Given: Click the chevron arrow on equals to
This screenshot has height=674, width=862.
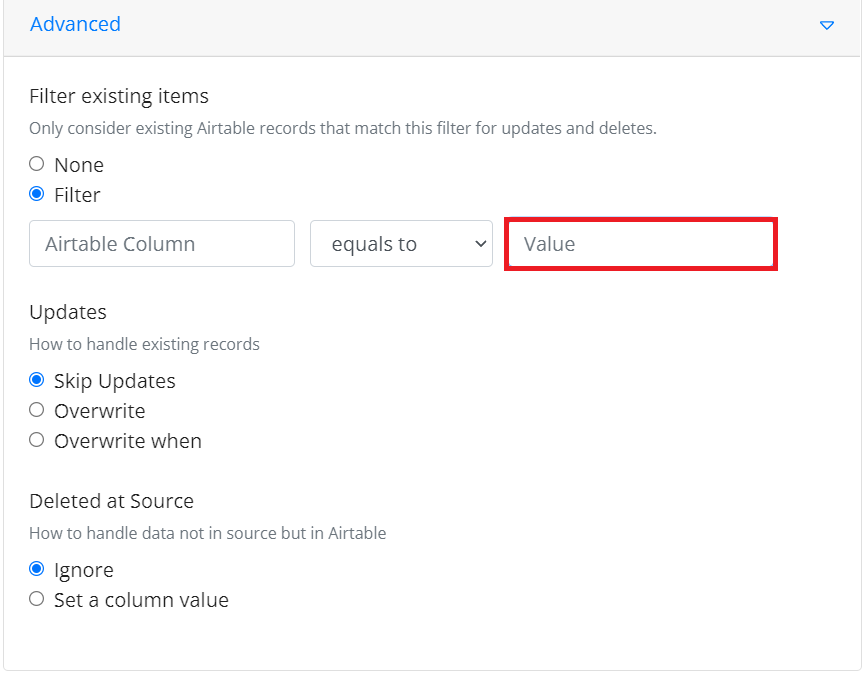Looking at the screenshot, I should pos(480,244).
